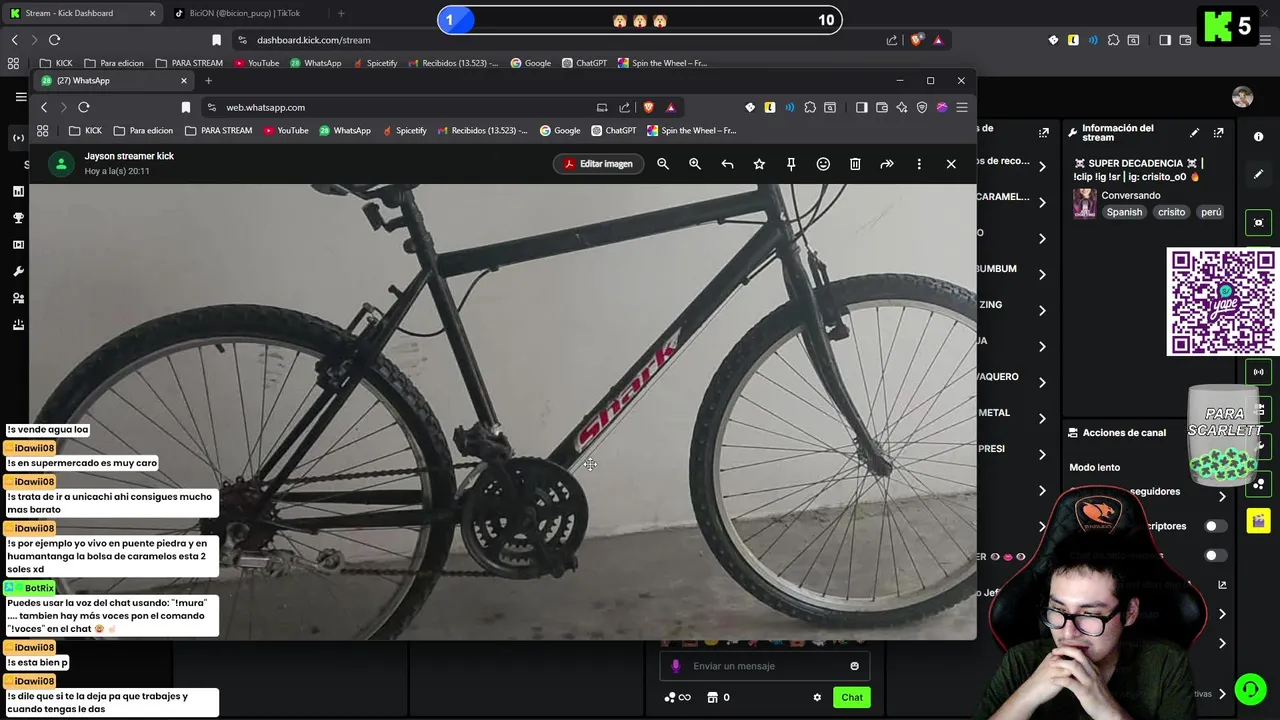This screenshot has width=1280, height=720.
Task: Open Spin the Wheel bookmark in WhatsApp window
Action: tap(692, 130)
